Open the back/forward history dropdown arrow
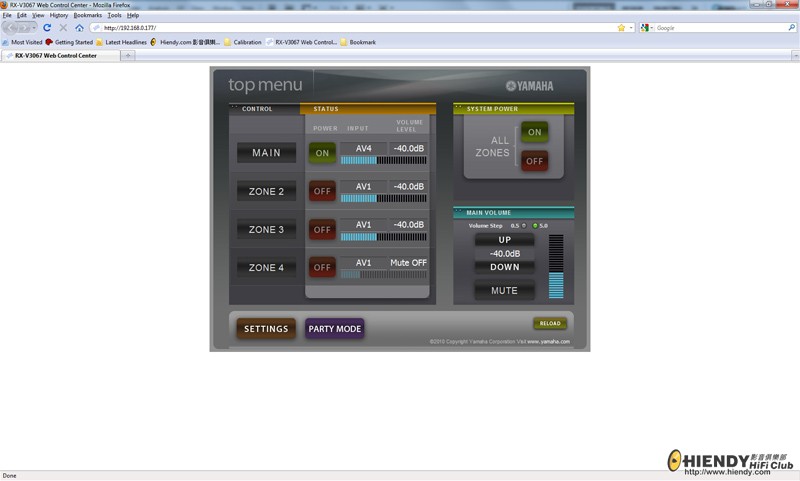Screen dimensions: 800x481 click(34, 28)
